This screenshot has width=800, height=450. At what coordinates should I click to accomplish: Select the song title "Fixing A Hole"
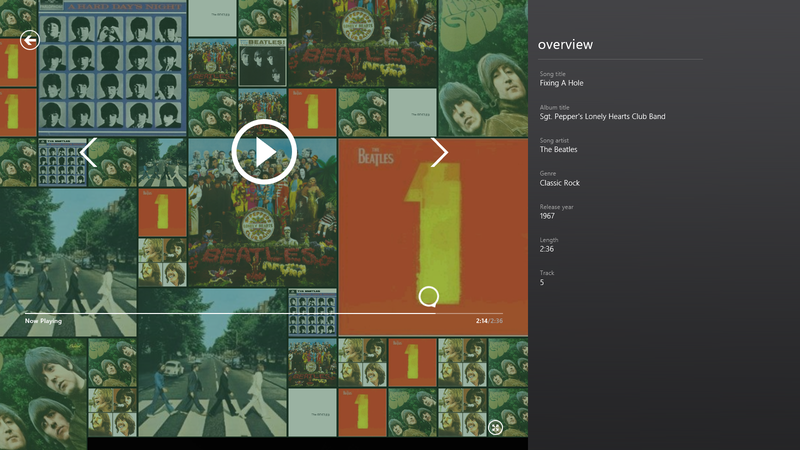click(561, 83)
